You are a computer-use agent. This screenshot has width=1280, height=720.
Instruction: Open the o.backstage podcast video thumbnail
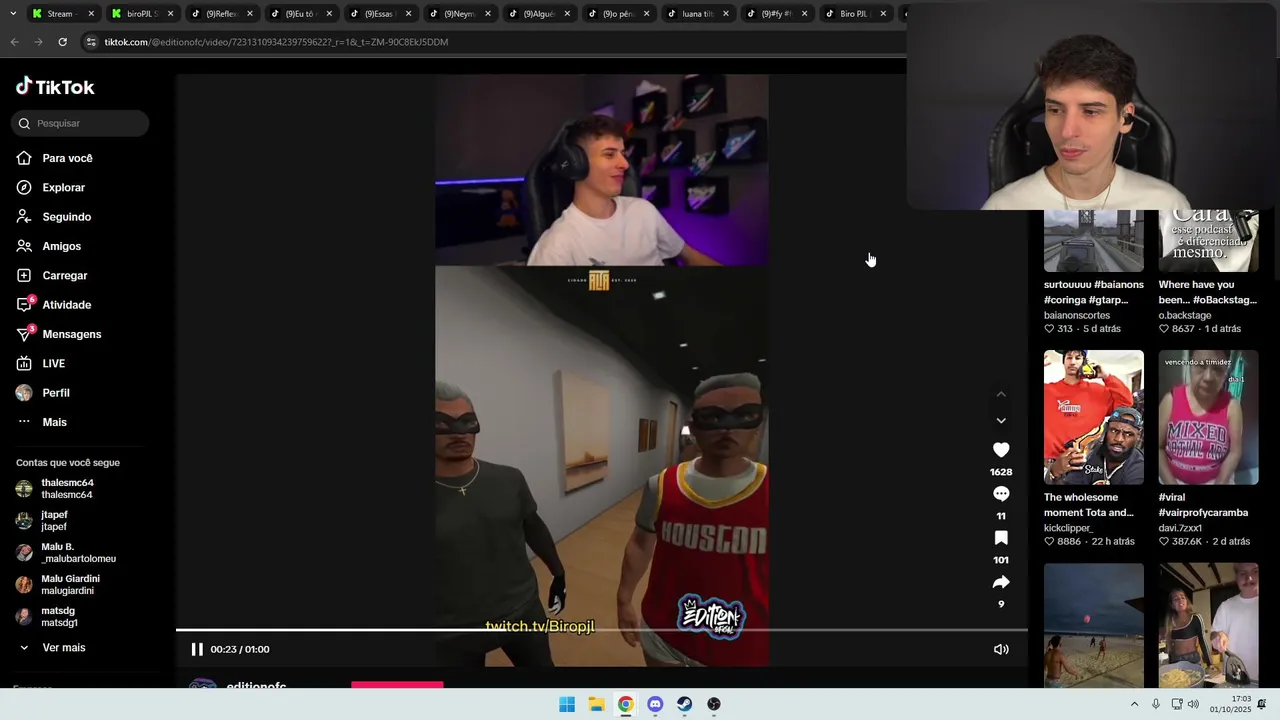click(1209, 241)
